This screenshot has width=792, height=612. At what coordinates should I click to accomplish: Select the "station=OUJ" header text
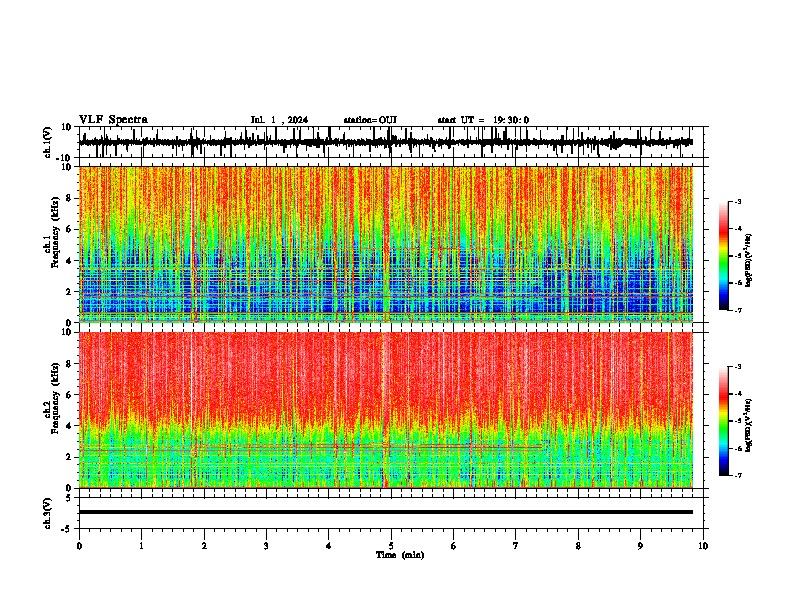pyautogui.click(x=370, y=120)
